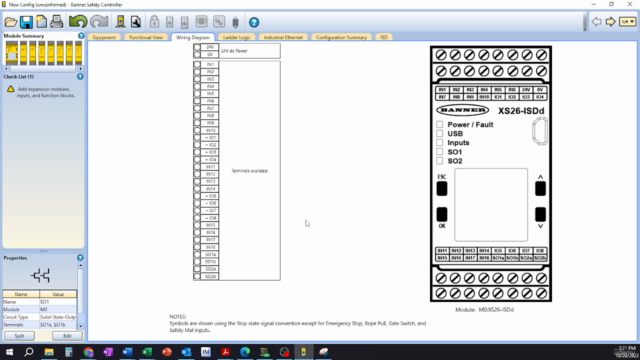Viewport: 640px width, 360px height.
Task: Open Windows taskbar search
Action: tap(29, 352)
